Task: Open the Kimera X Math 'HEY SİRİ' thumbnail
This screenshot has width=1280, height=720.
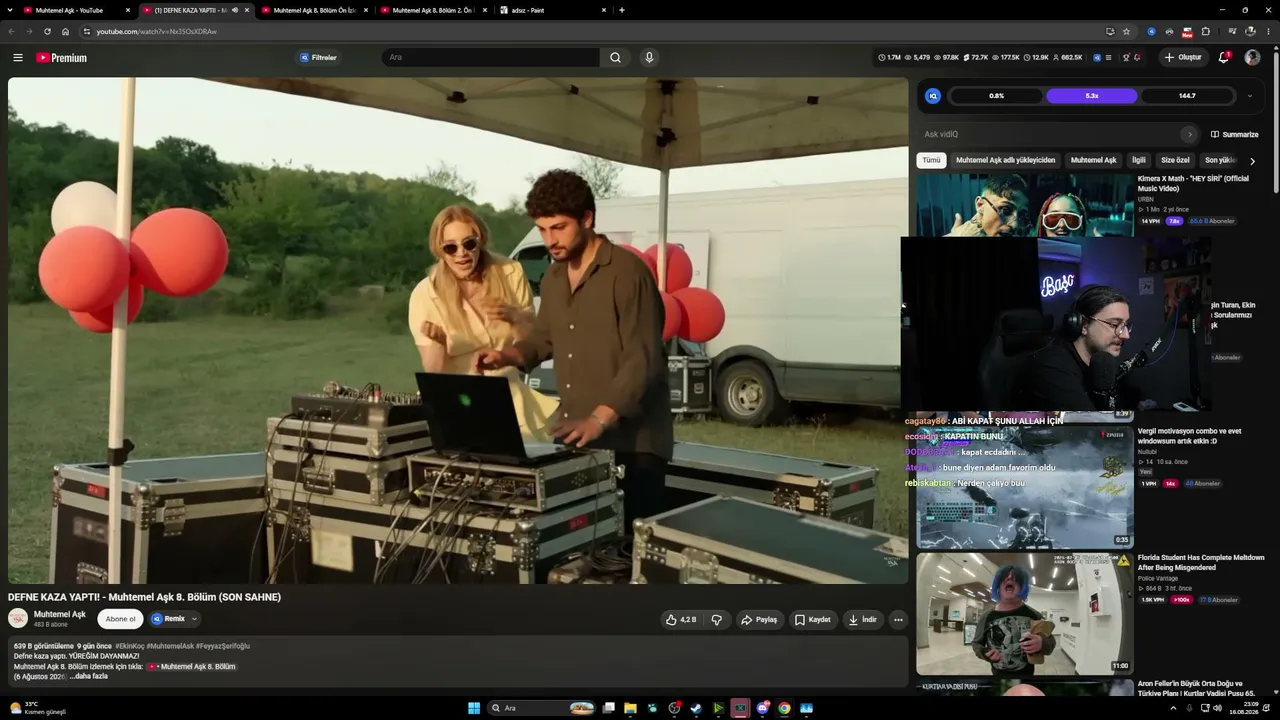Action: coord(1025,205)
